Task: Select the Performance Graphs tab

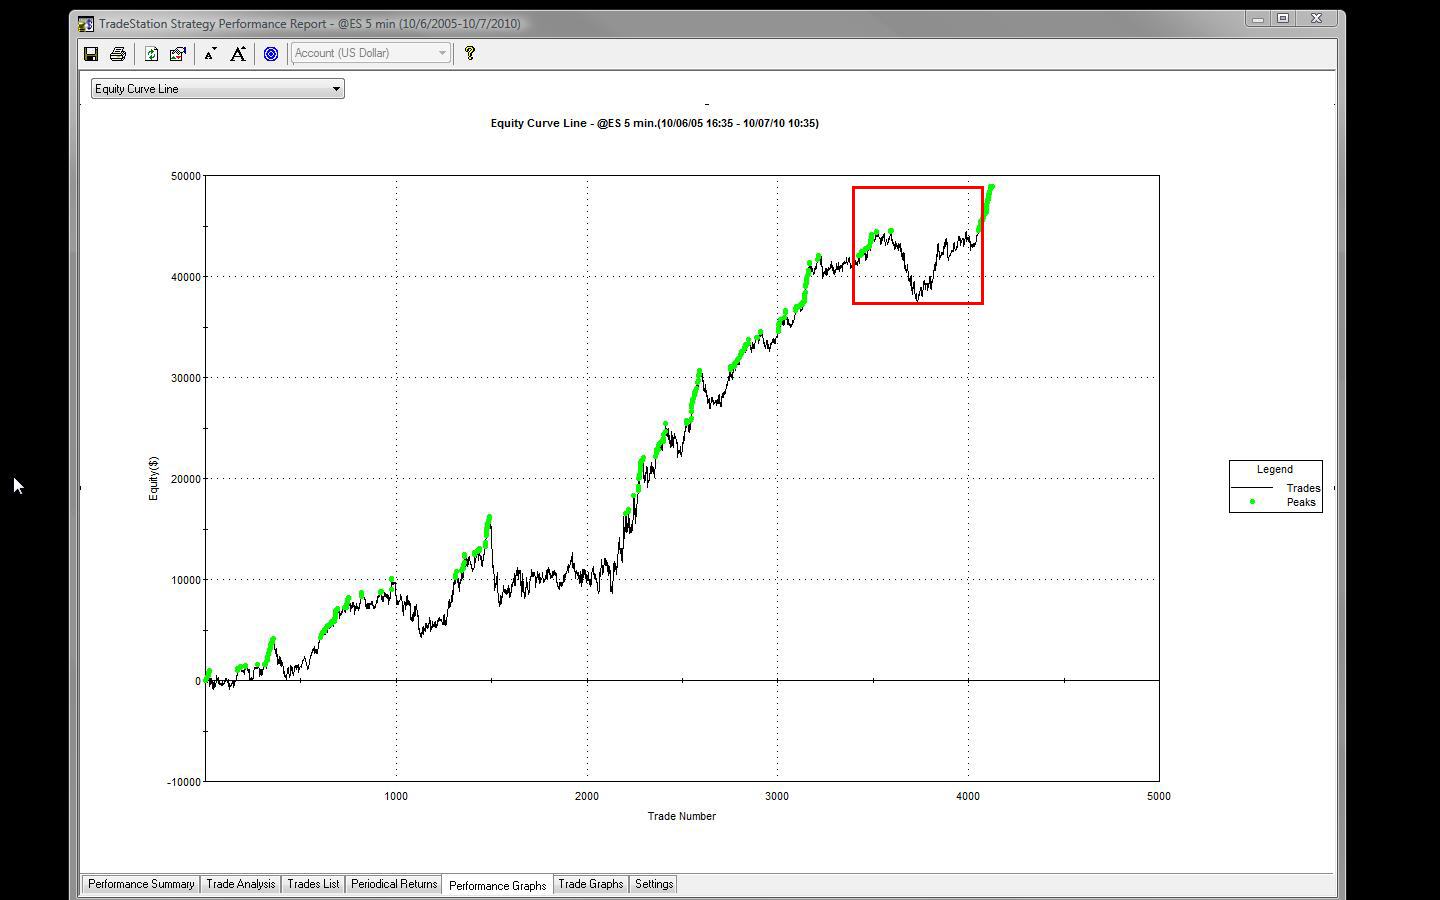Action: click(498, 885)
